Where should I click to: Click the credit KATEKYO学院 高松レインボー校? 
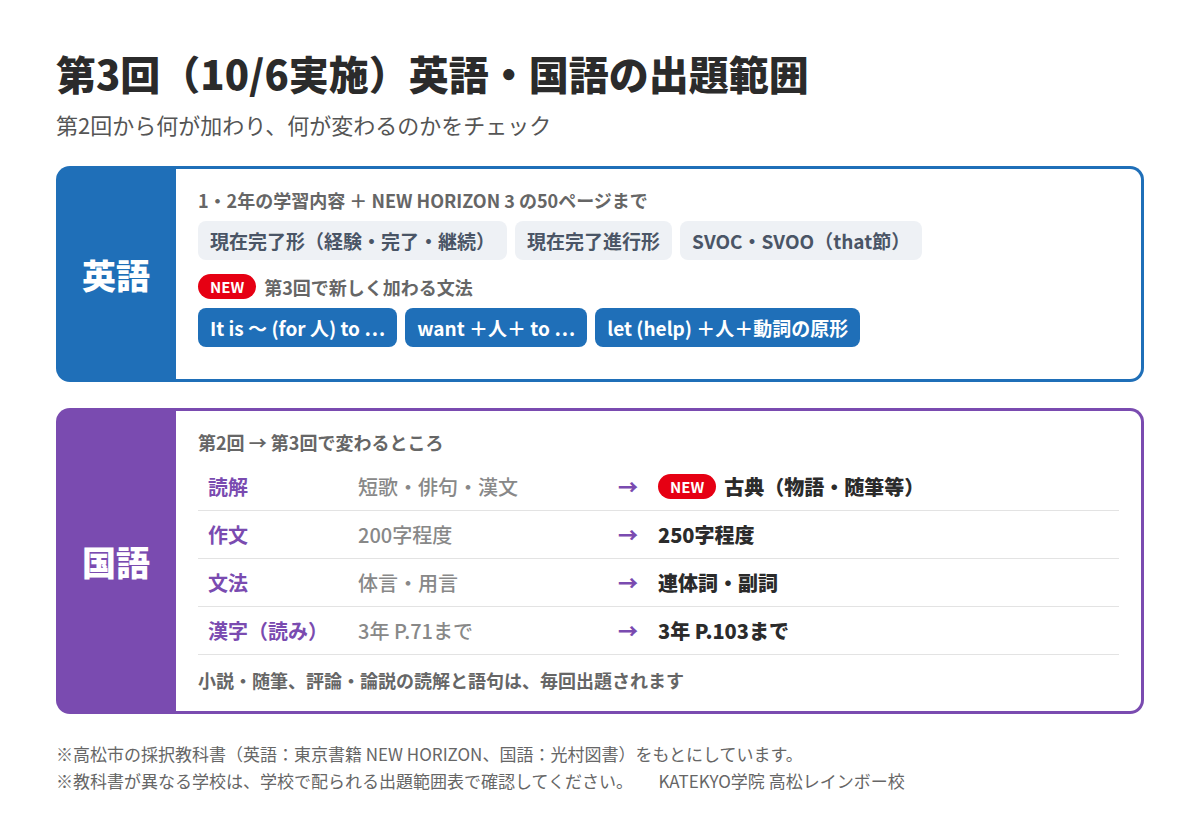pos(781,781)
